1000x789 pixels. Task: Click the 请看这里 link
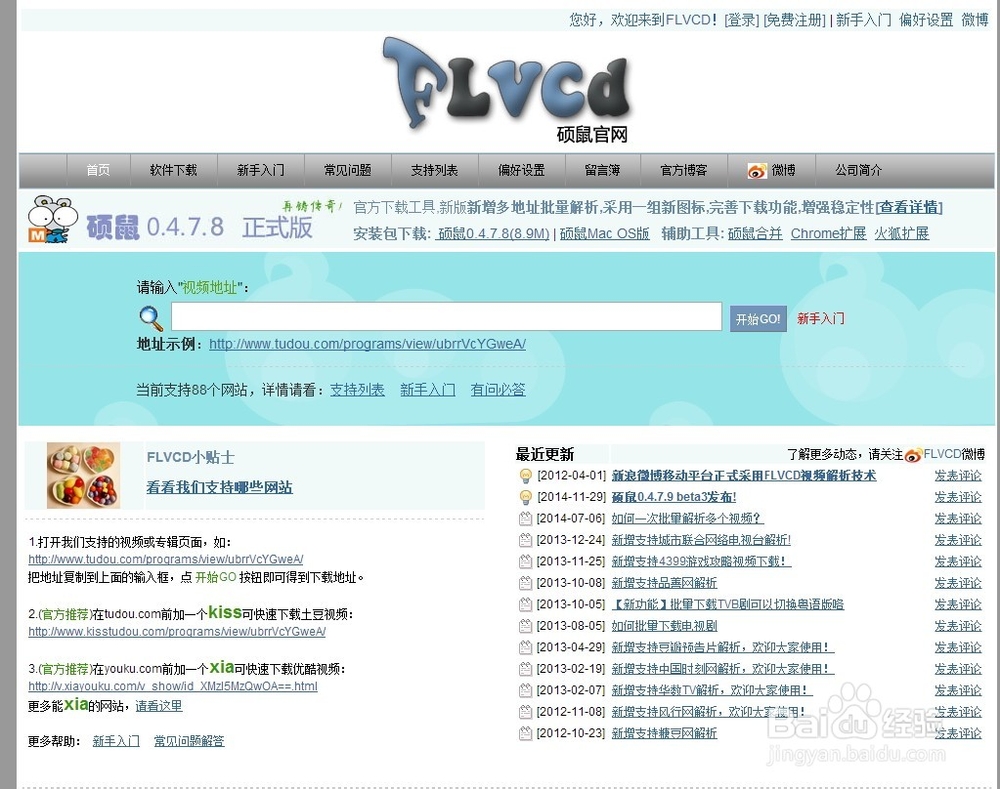point(159,706)
